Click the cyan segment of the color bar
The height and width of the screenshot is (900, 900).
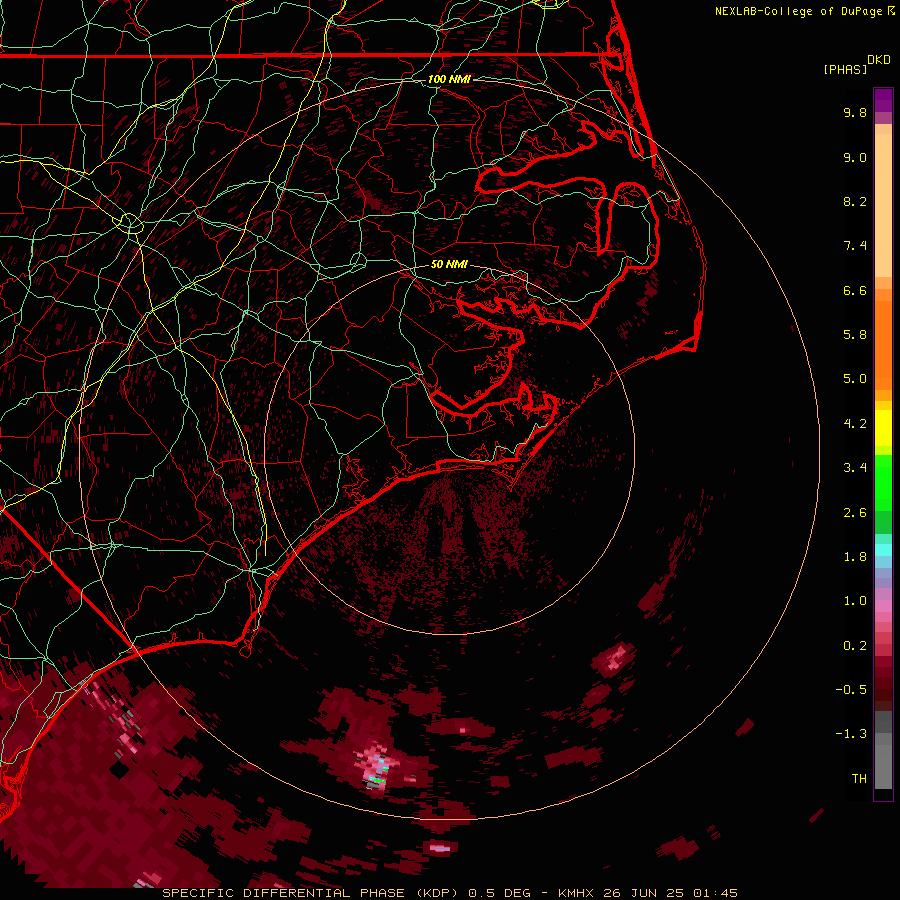tap(883, 549)
